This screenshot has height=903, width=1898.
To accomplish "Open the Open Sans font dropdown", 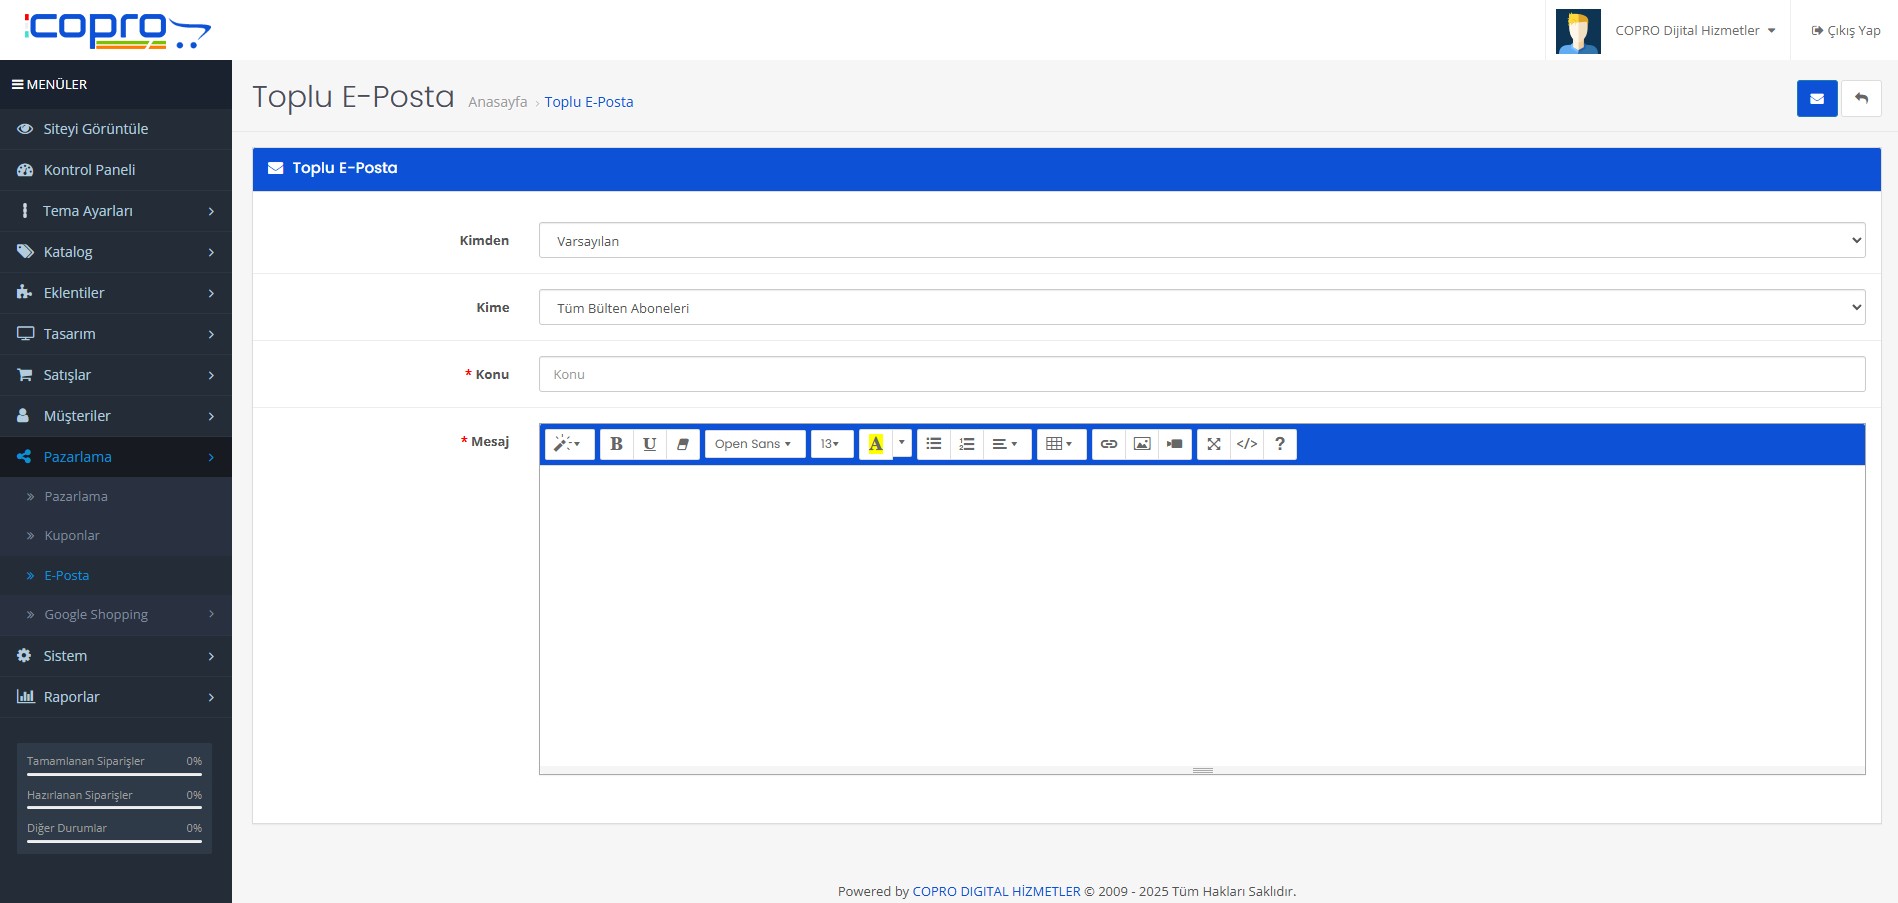I will tap(754, 444).
